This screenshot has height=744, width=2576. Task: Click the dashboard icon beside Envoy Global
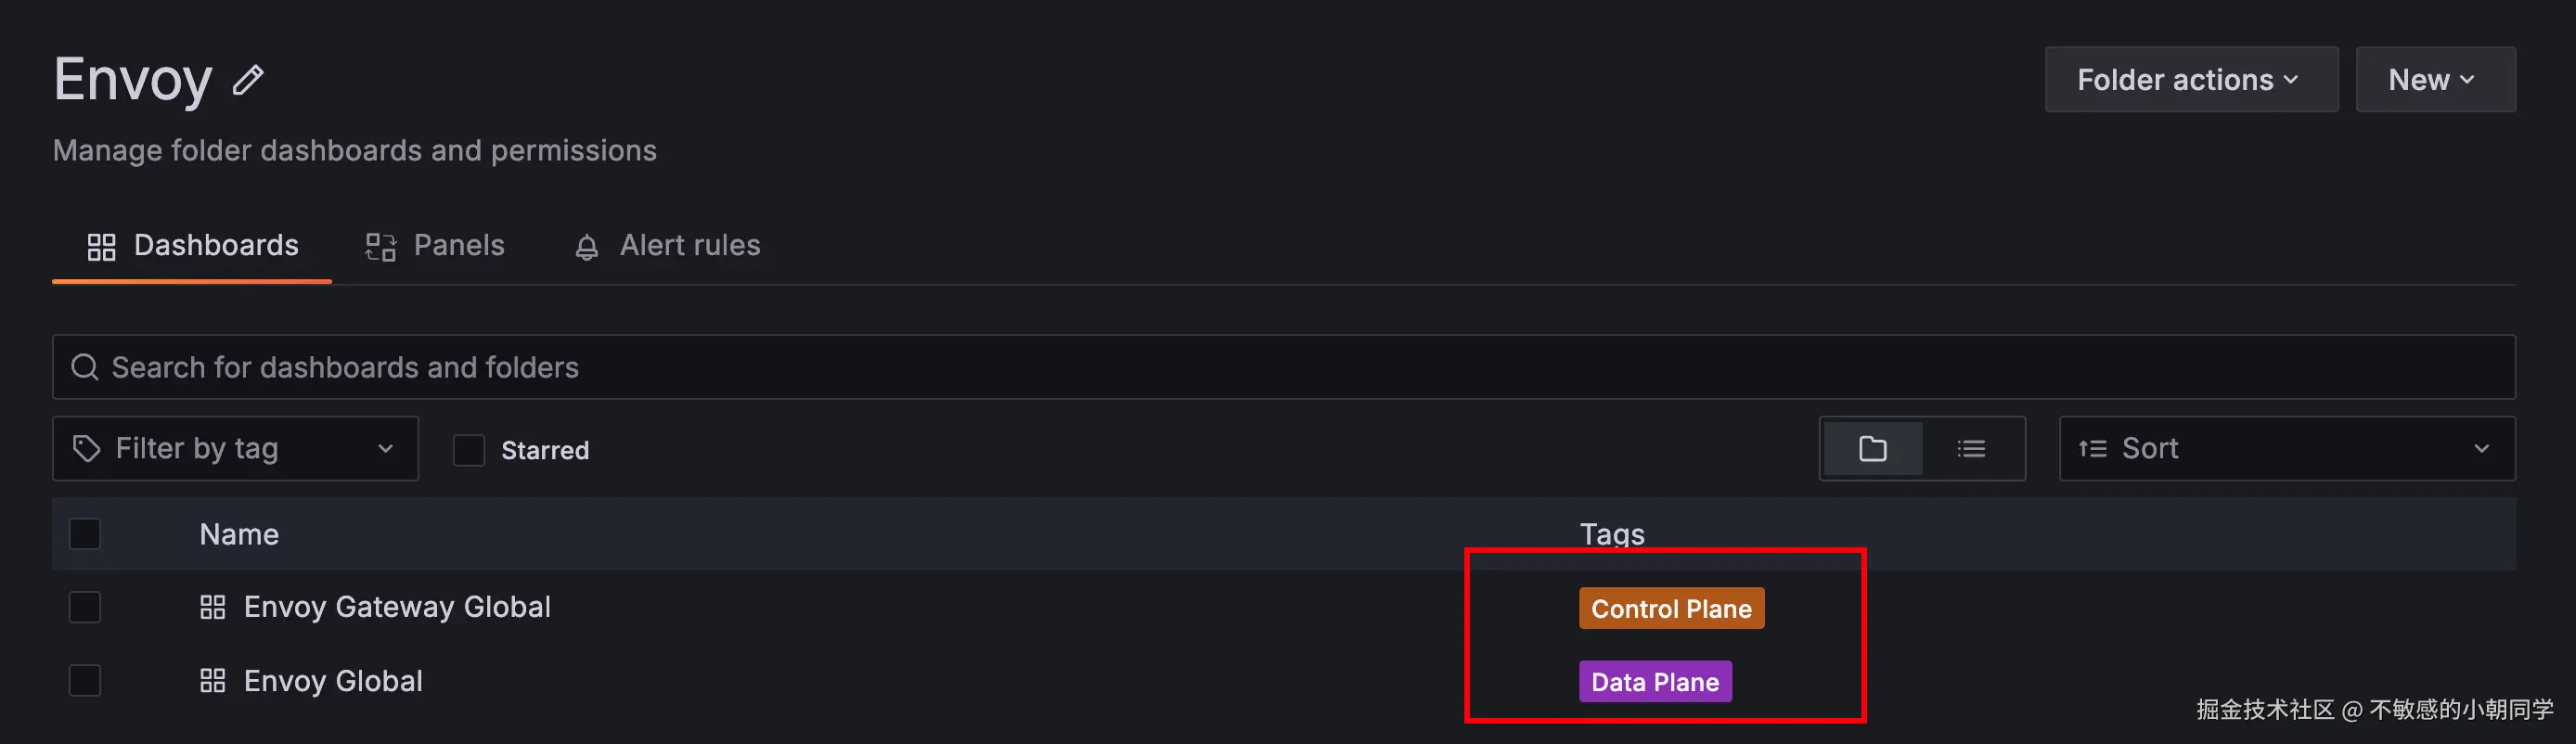(x=212, y=681)
